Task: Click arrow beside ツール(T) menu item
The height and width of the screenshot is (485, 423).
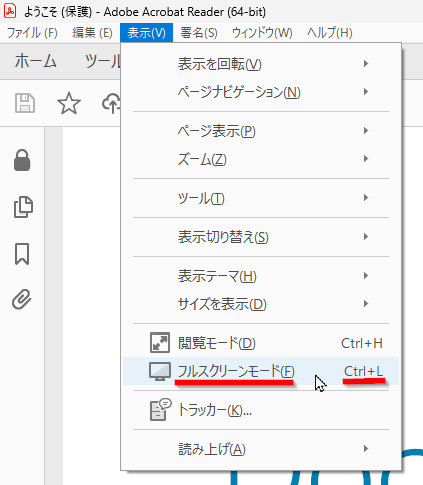Action: click(x=366, y=198)
